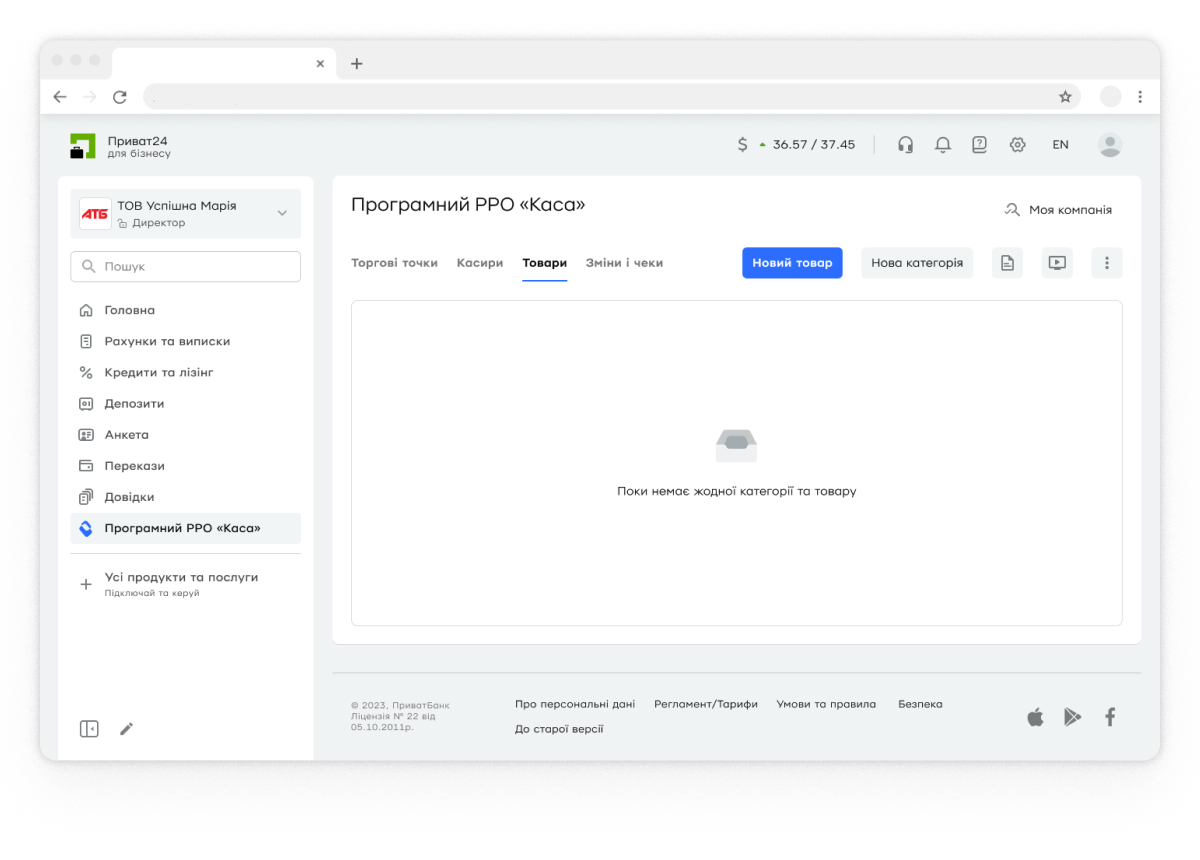This screenshot has width=1200, height=860.
Task: Click the Пошук search field
Action: pyautogui.click(x=185, y=267)
